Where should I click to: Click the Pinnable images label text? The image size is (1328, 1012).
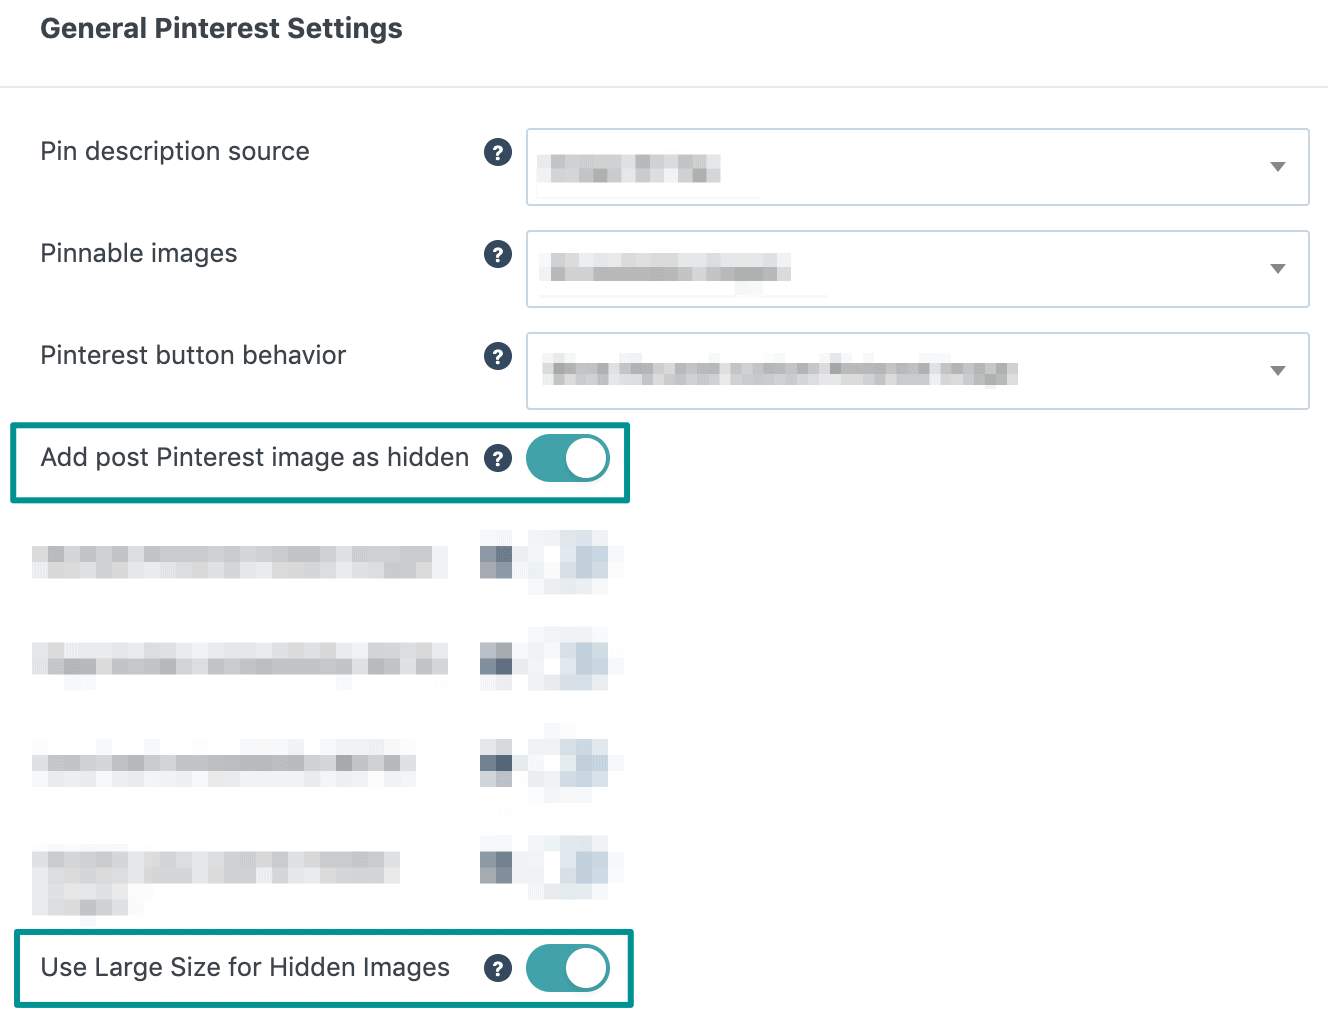[x=139, y=254]
